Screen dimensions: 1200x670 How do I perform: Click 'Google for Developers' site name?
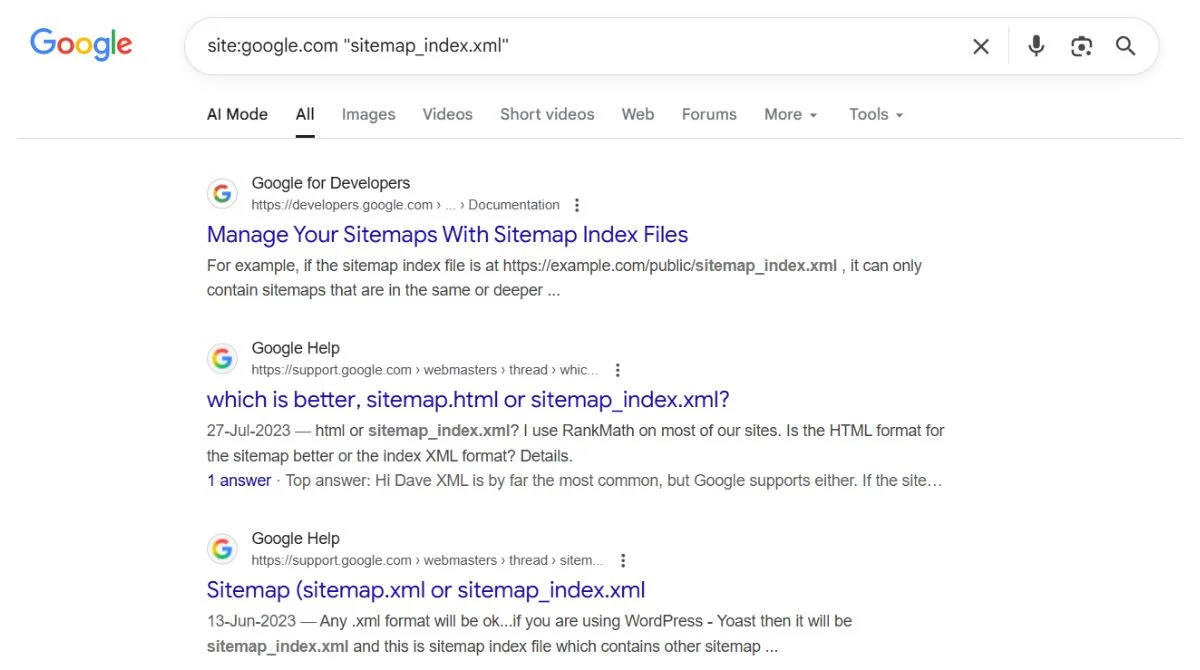(331, 183)
